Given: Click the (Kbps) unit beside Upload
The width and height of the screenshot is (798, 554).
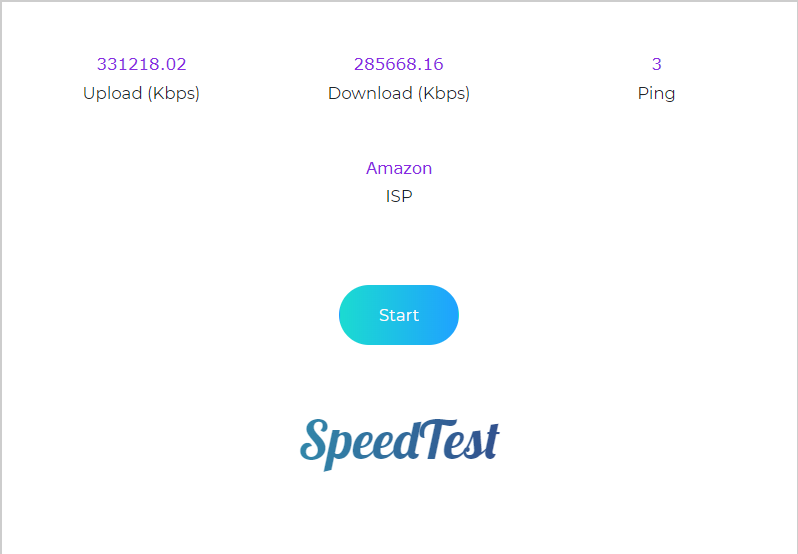Looking at the screenshot, I should (x=174, y=94).
